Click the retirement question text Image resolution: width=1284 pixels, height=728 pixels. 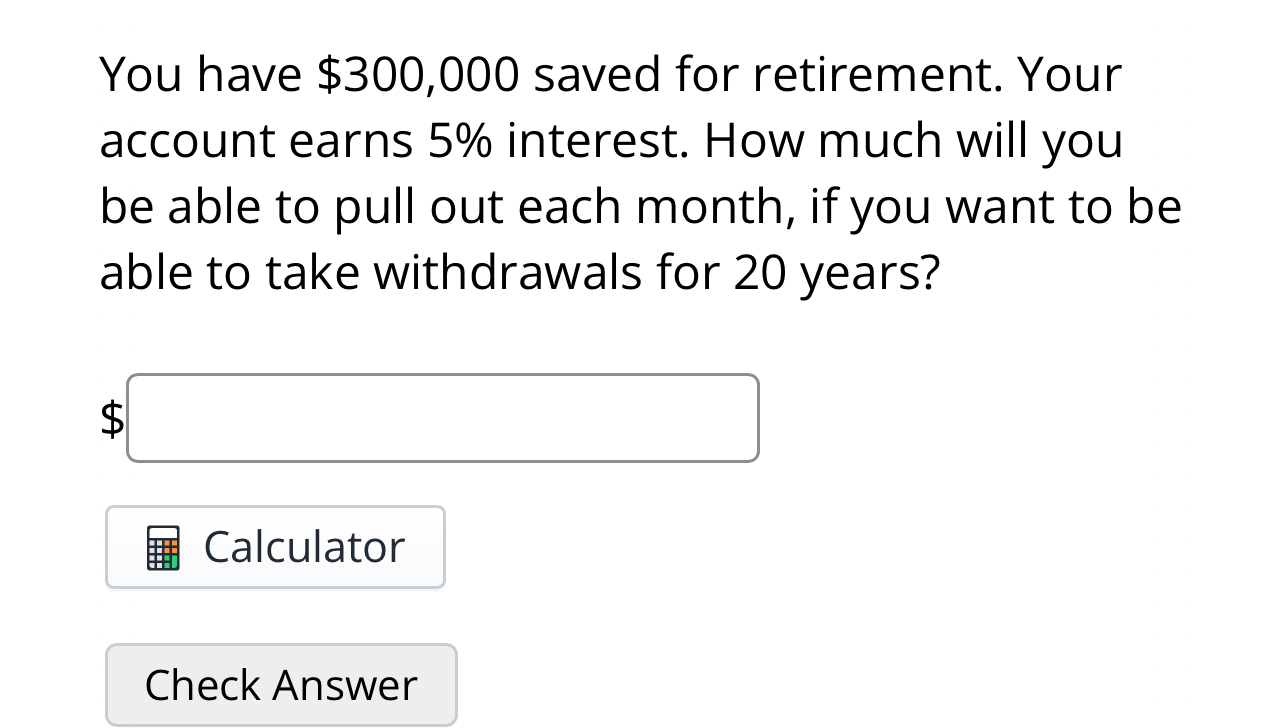pyautogui.click(x=640, y=172)
